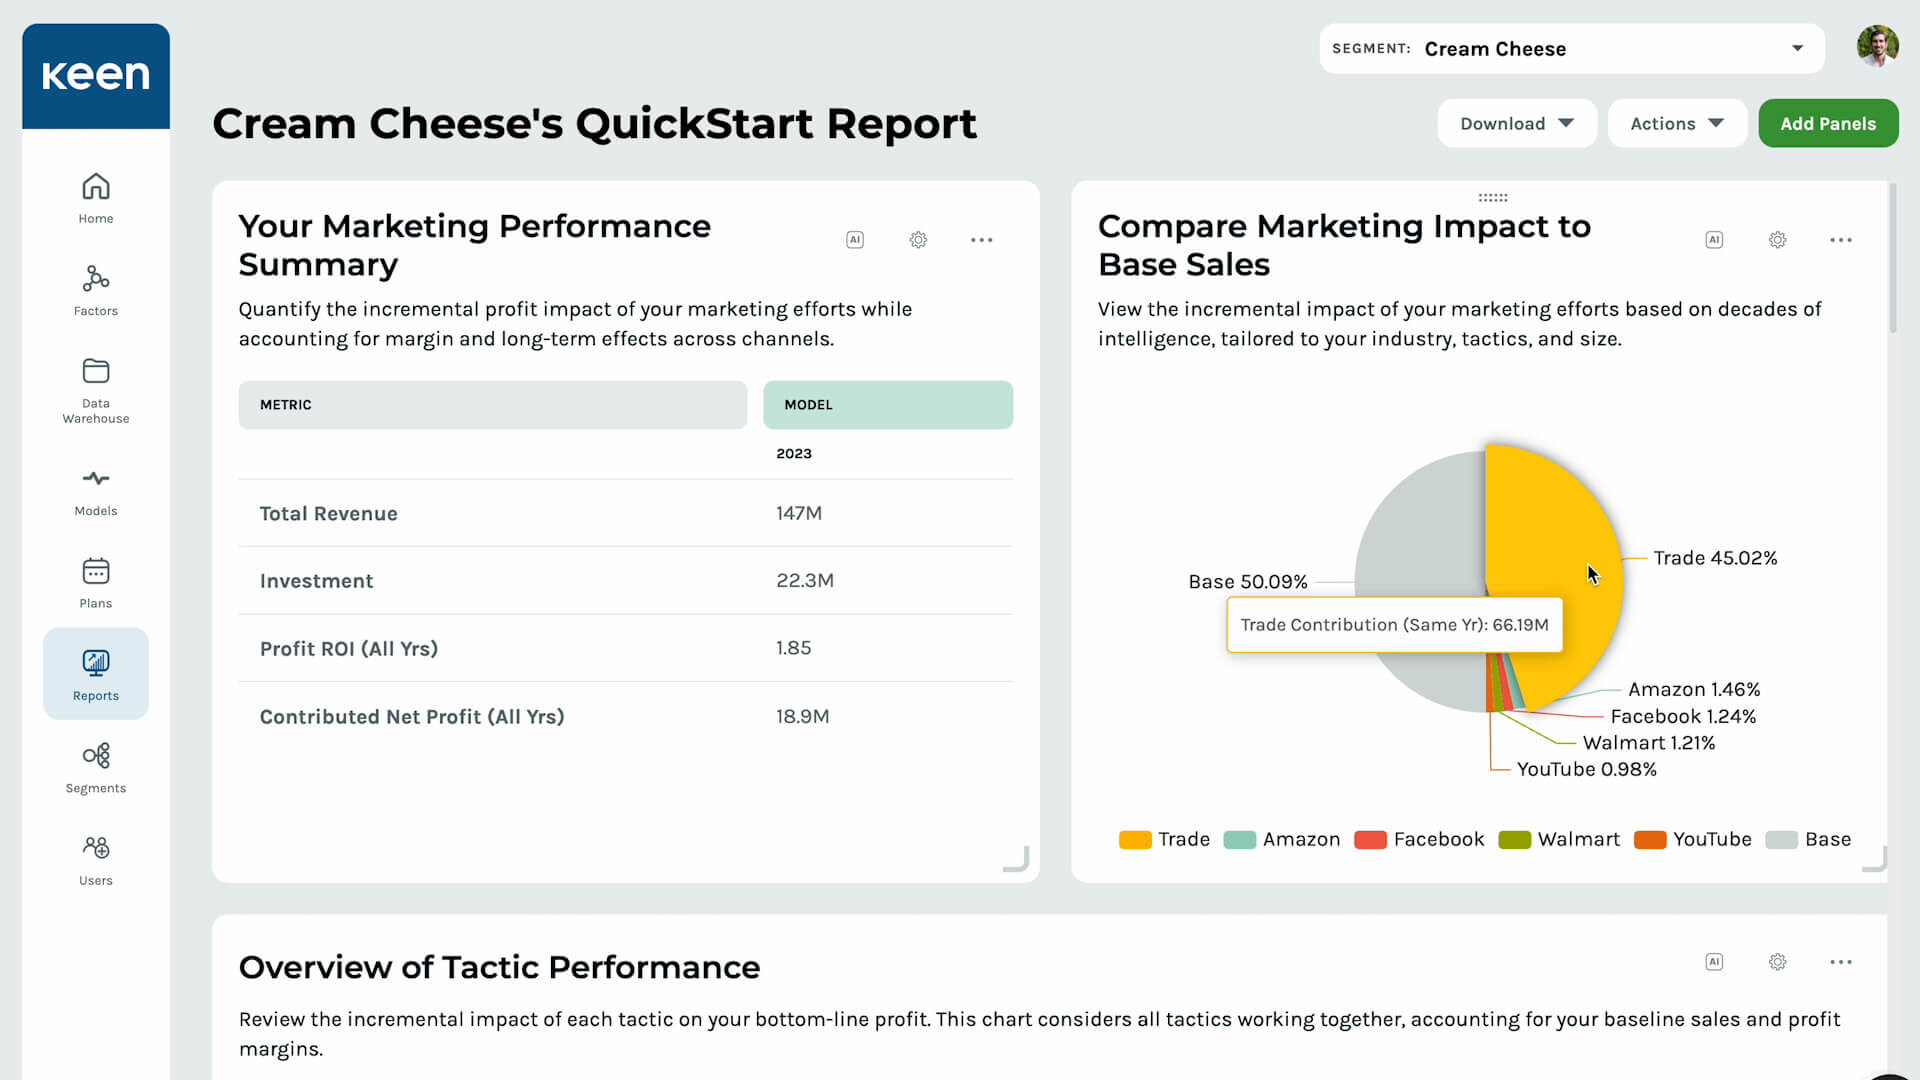
Task: Toggle Trade series in pie legend
Action: coord(1164,840)
